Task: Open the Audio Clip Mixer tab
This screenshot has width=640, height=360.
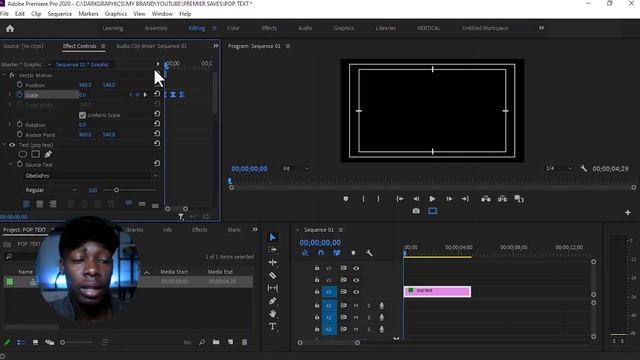Action: coord(151,46)
